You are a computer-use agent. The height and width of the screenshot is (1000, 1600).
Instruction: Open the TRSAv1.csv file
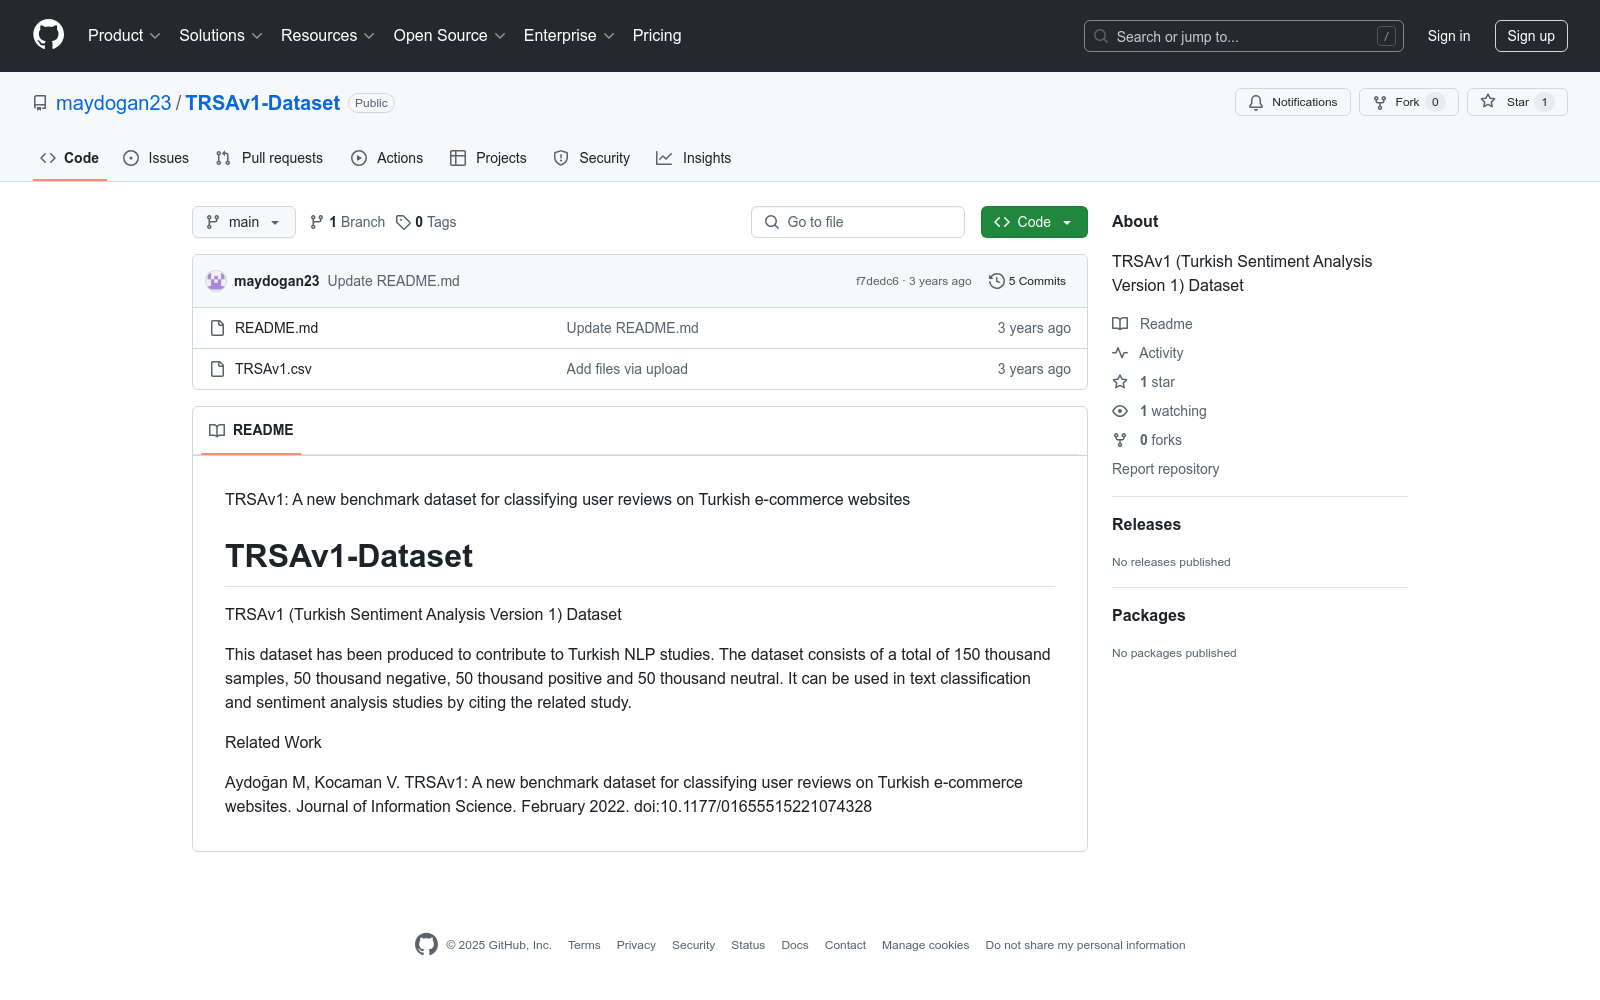click(x=273, y=369)
